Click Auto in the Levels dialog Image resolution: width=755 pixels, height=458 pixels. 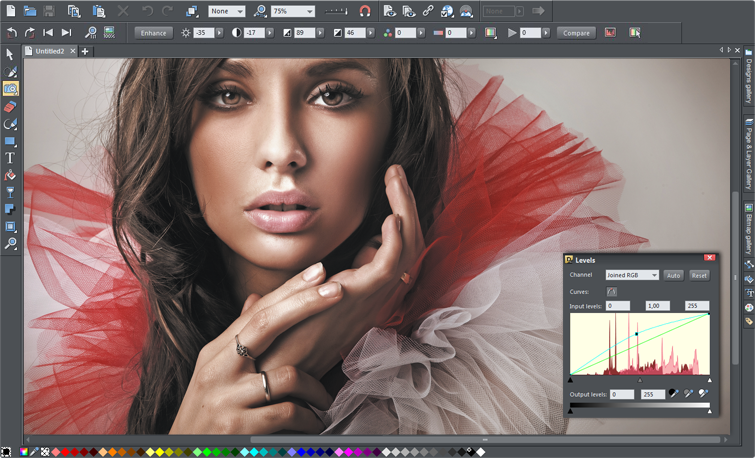tap(674, 275)
